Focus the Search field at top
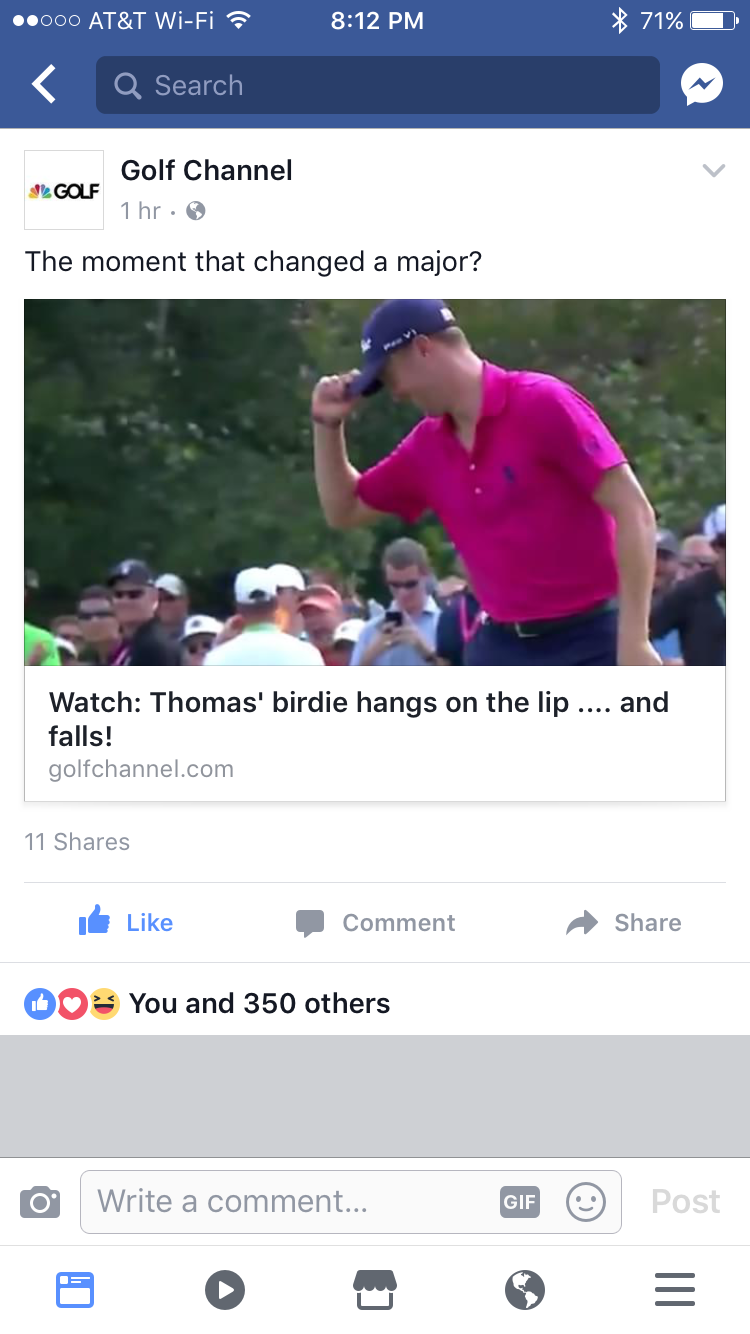 378,85
